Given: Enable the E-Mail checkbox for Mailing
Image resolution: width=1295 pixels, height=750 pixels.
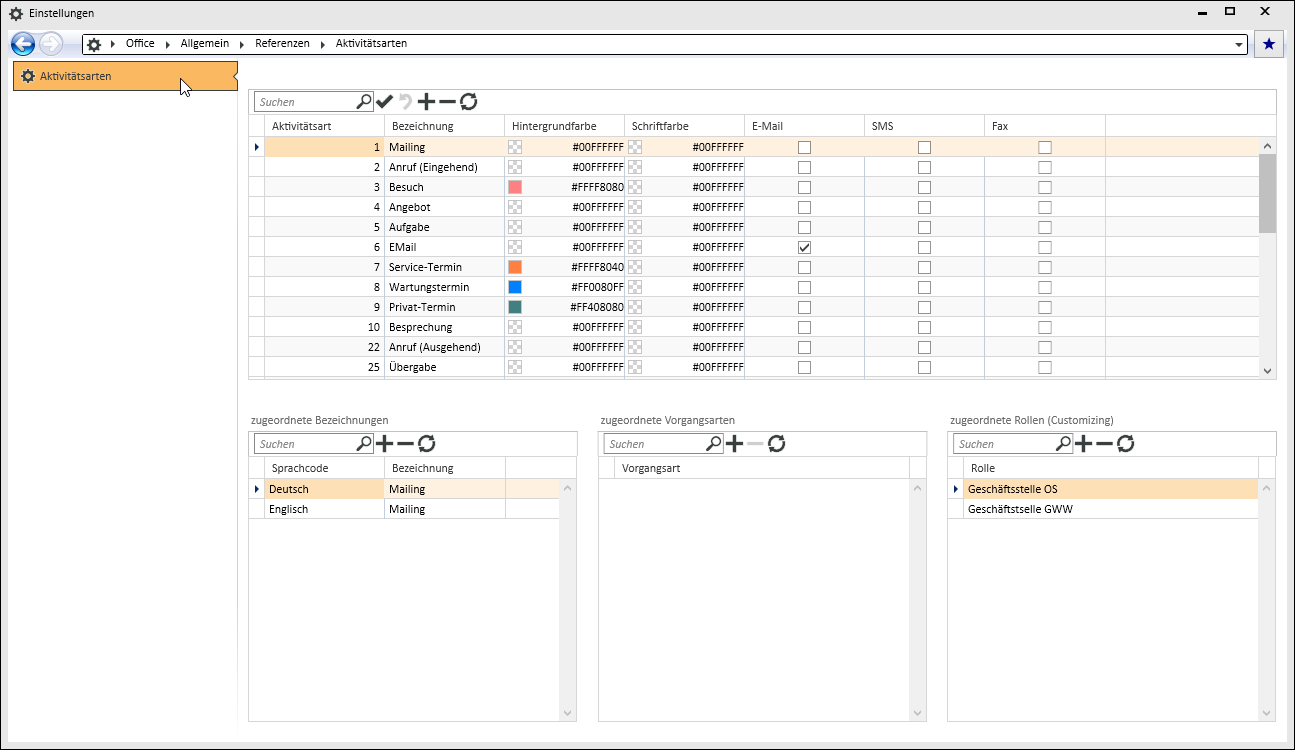Looking at the screenshot, I should [804, 147].
